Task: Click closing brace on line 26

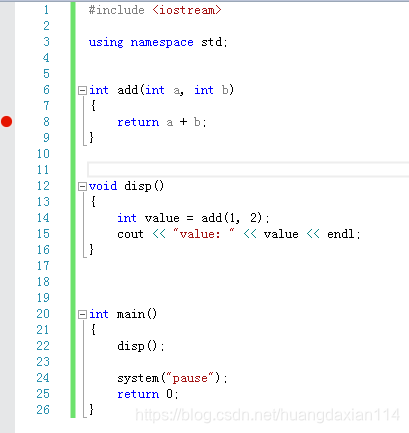Action: [91, 409]
